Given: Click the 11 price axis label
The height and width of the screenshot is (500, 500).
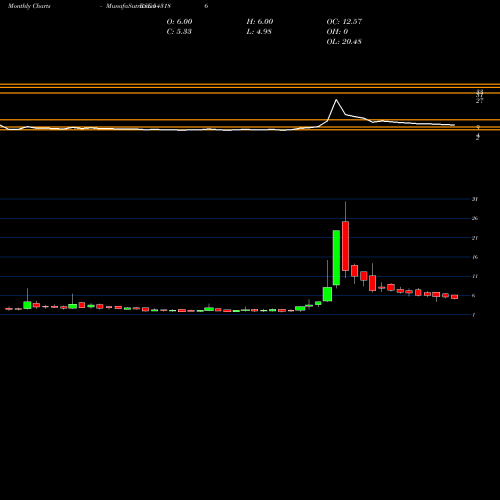Looking at the screenshot, I should pos(475,276).
